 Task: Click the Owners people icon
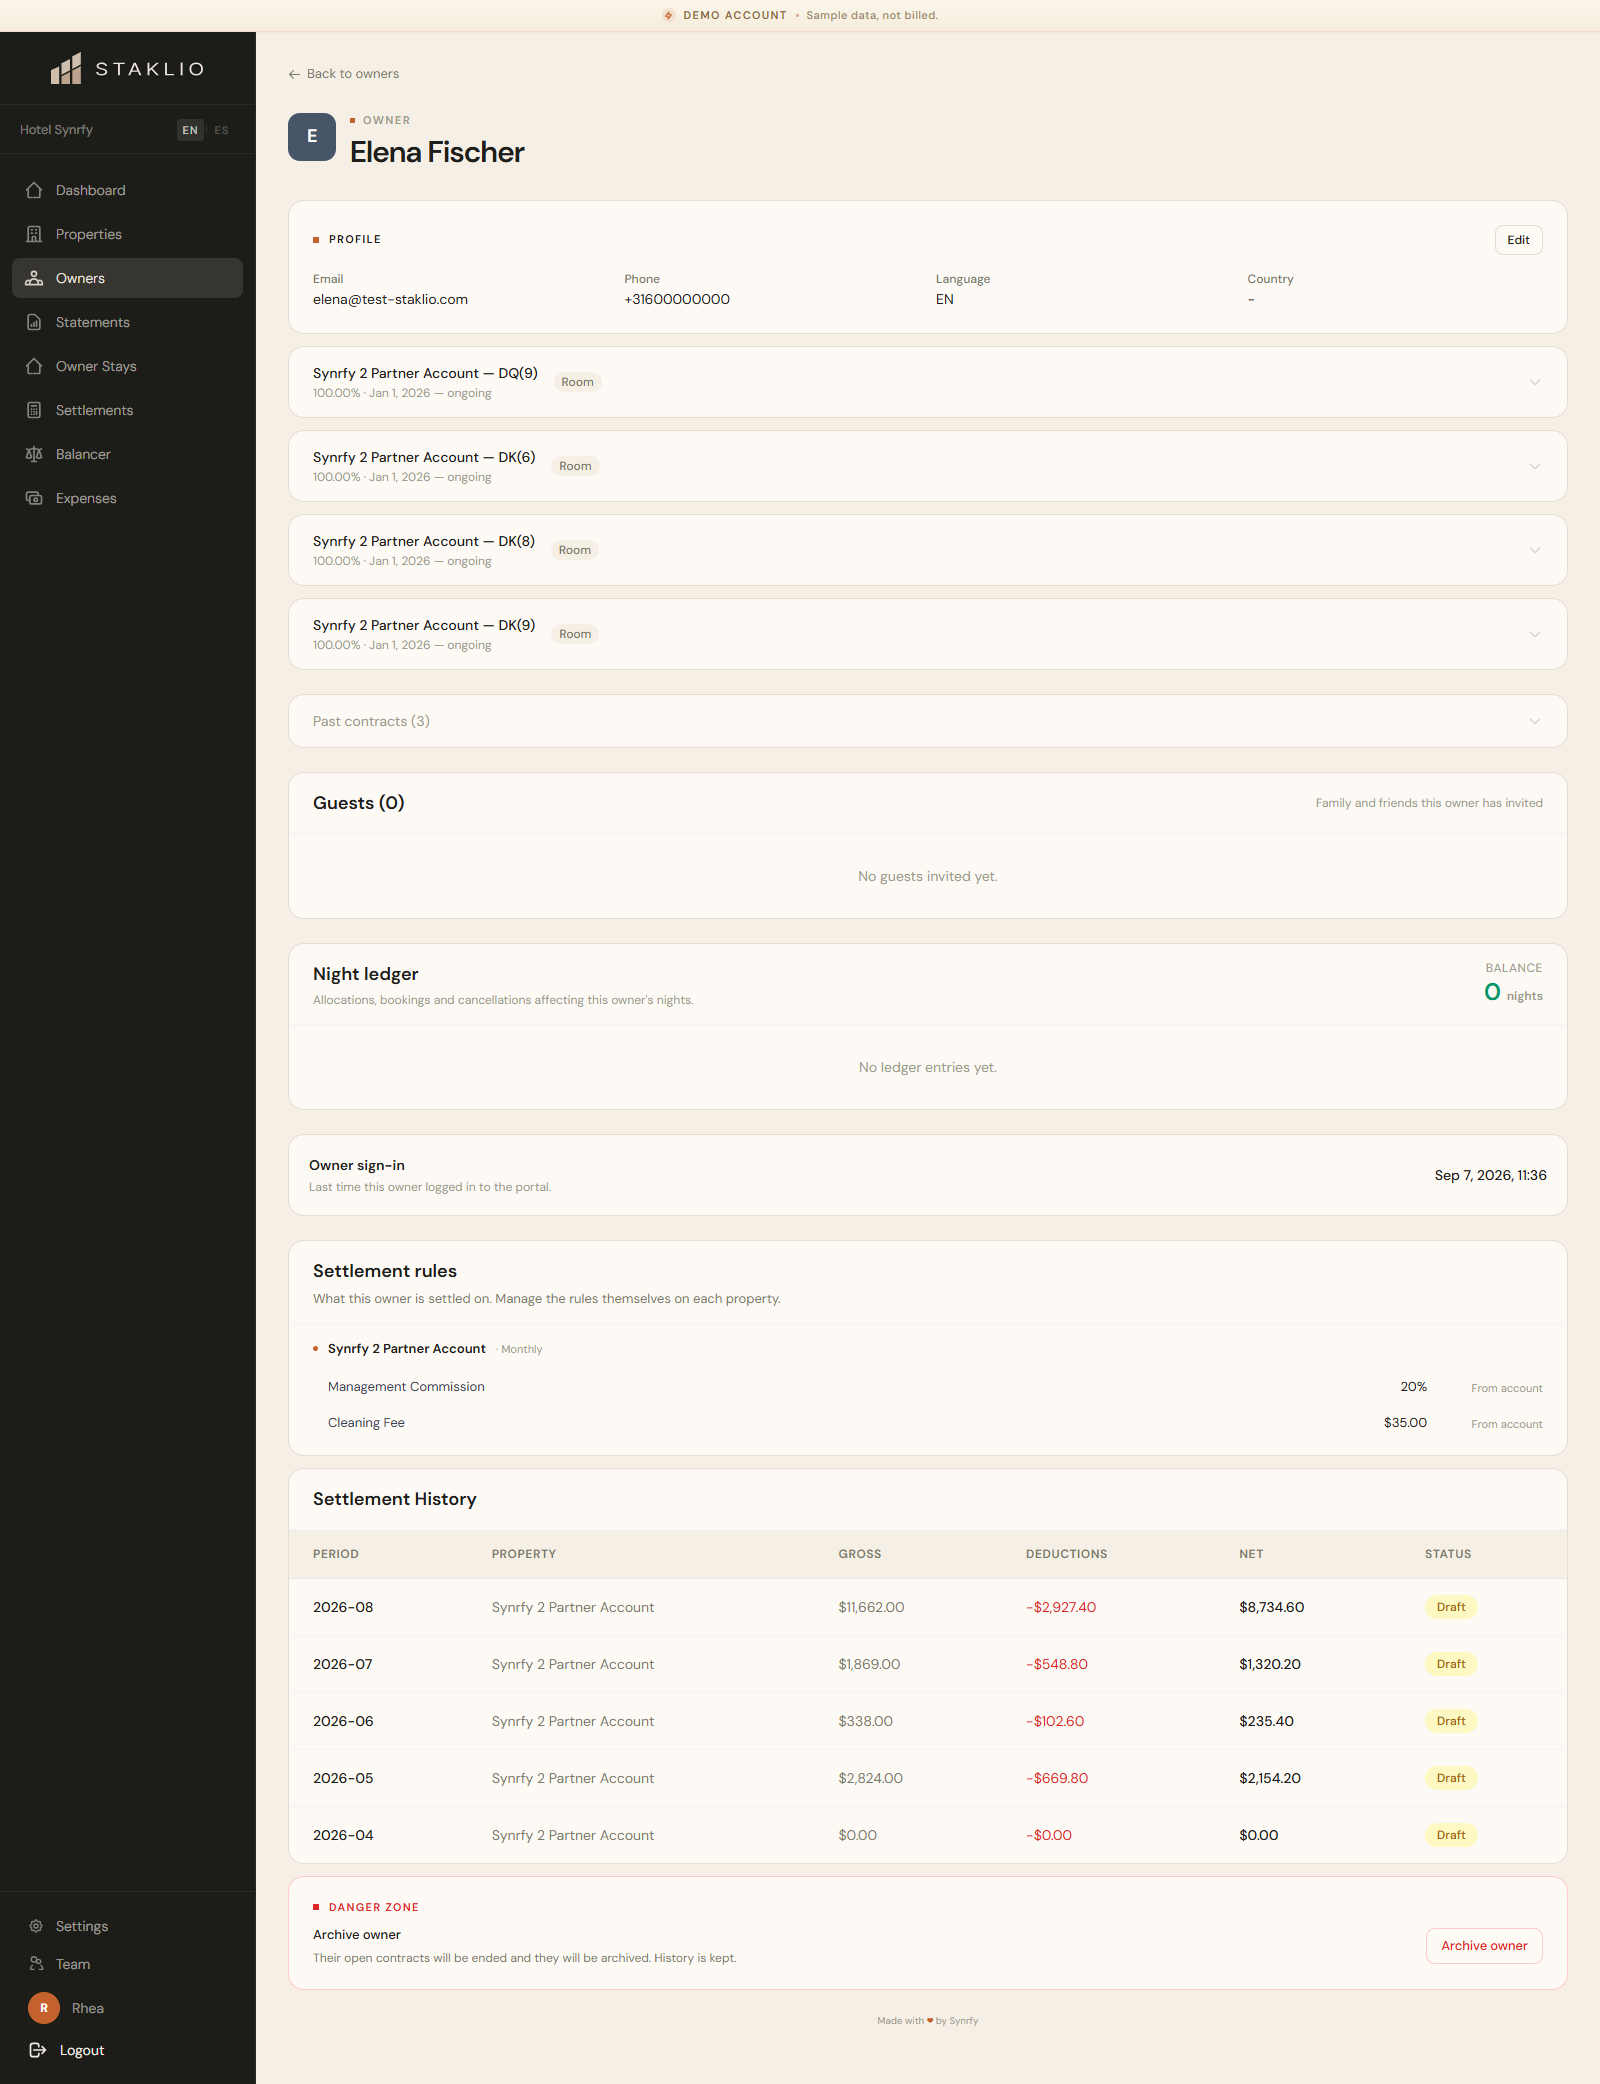click(34, 278)
